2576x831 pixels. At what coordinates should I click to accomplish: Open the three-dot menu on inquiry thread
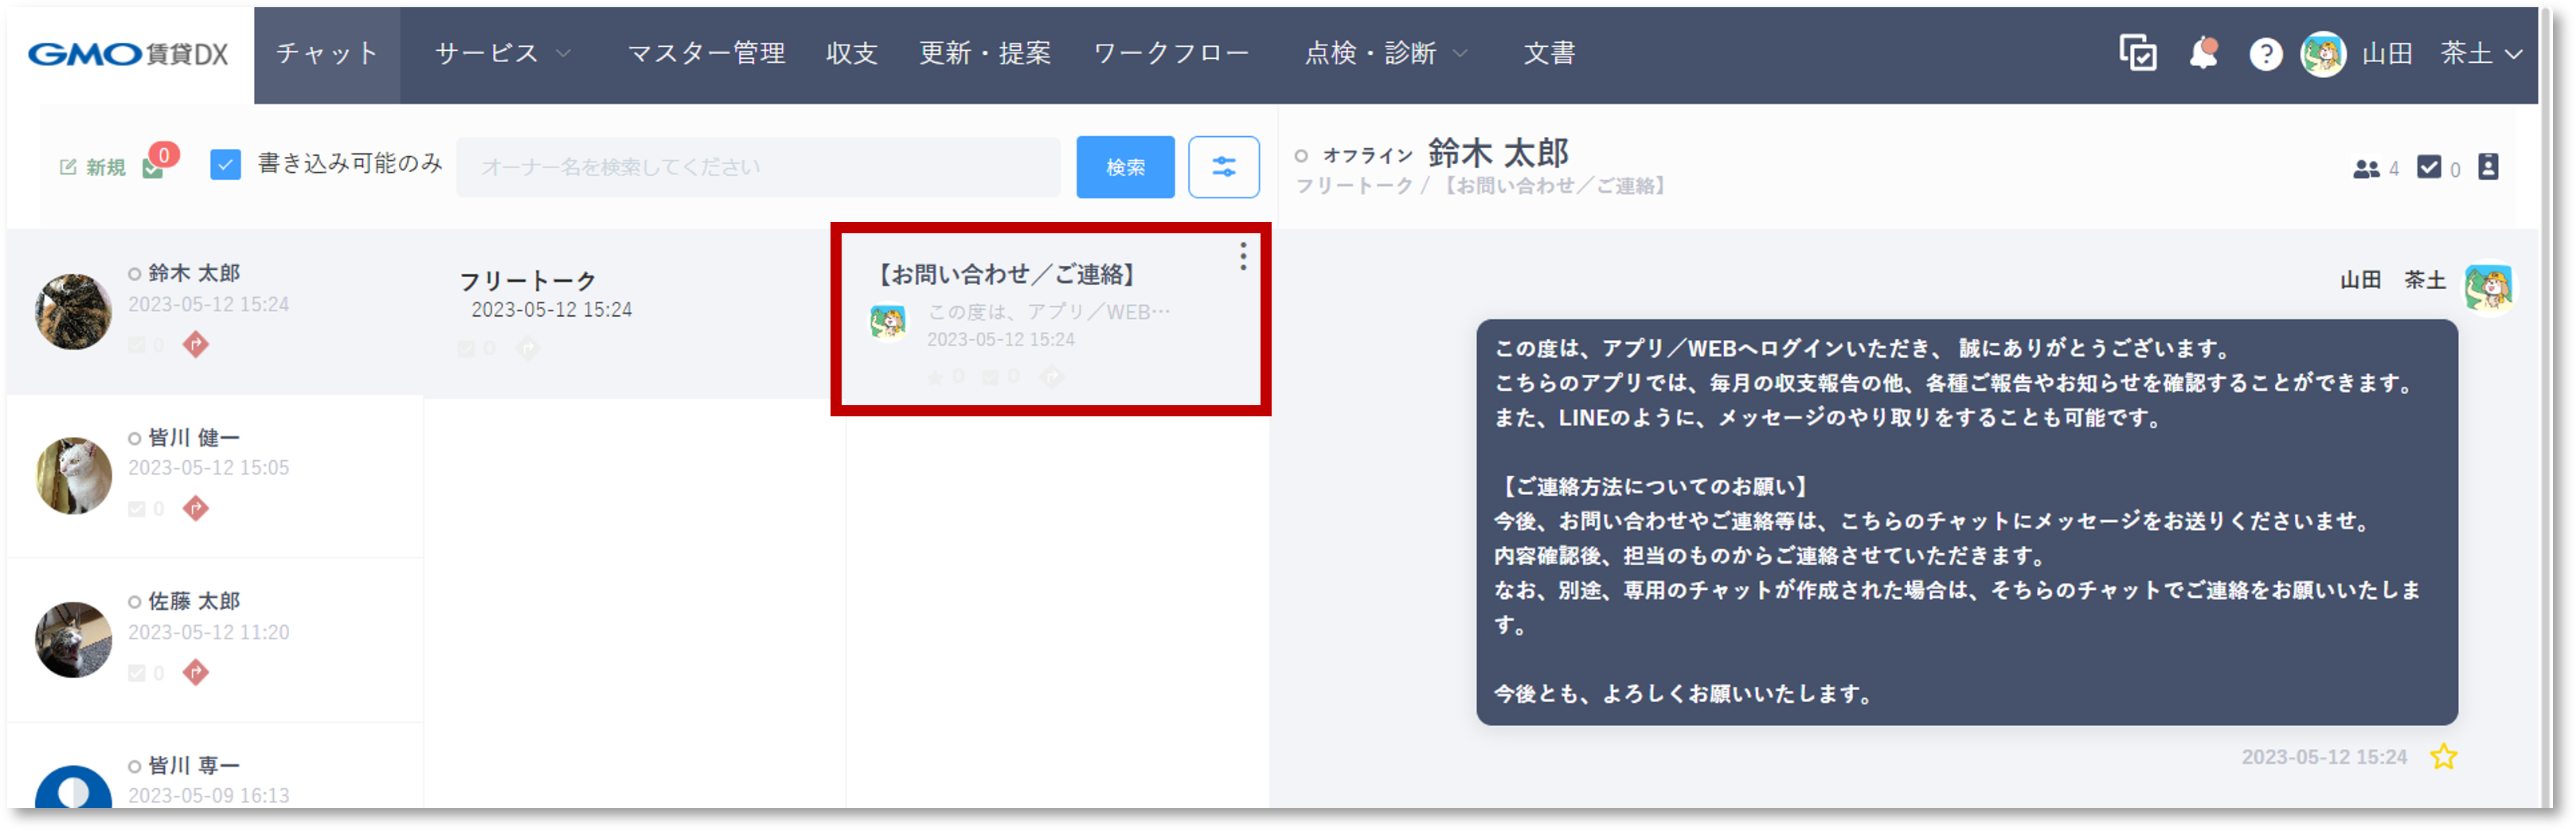coord(1243,257)
